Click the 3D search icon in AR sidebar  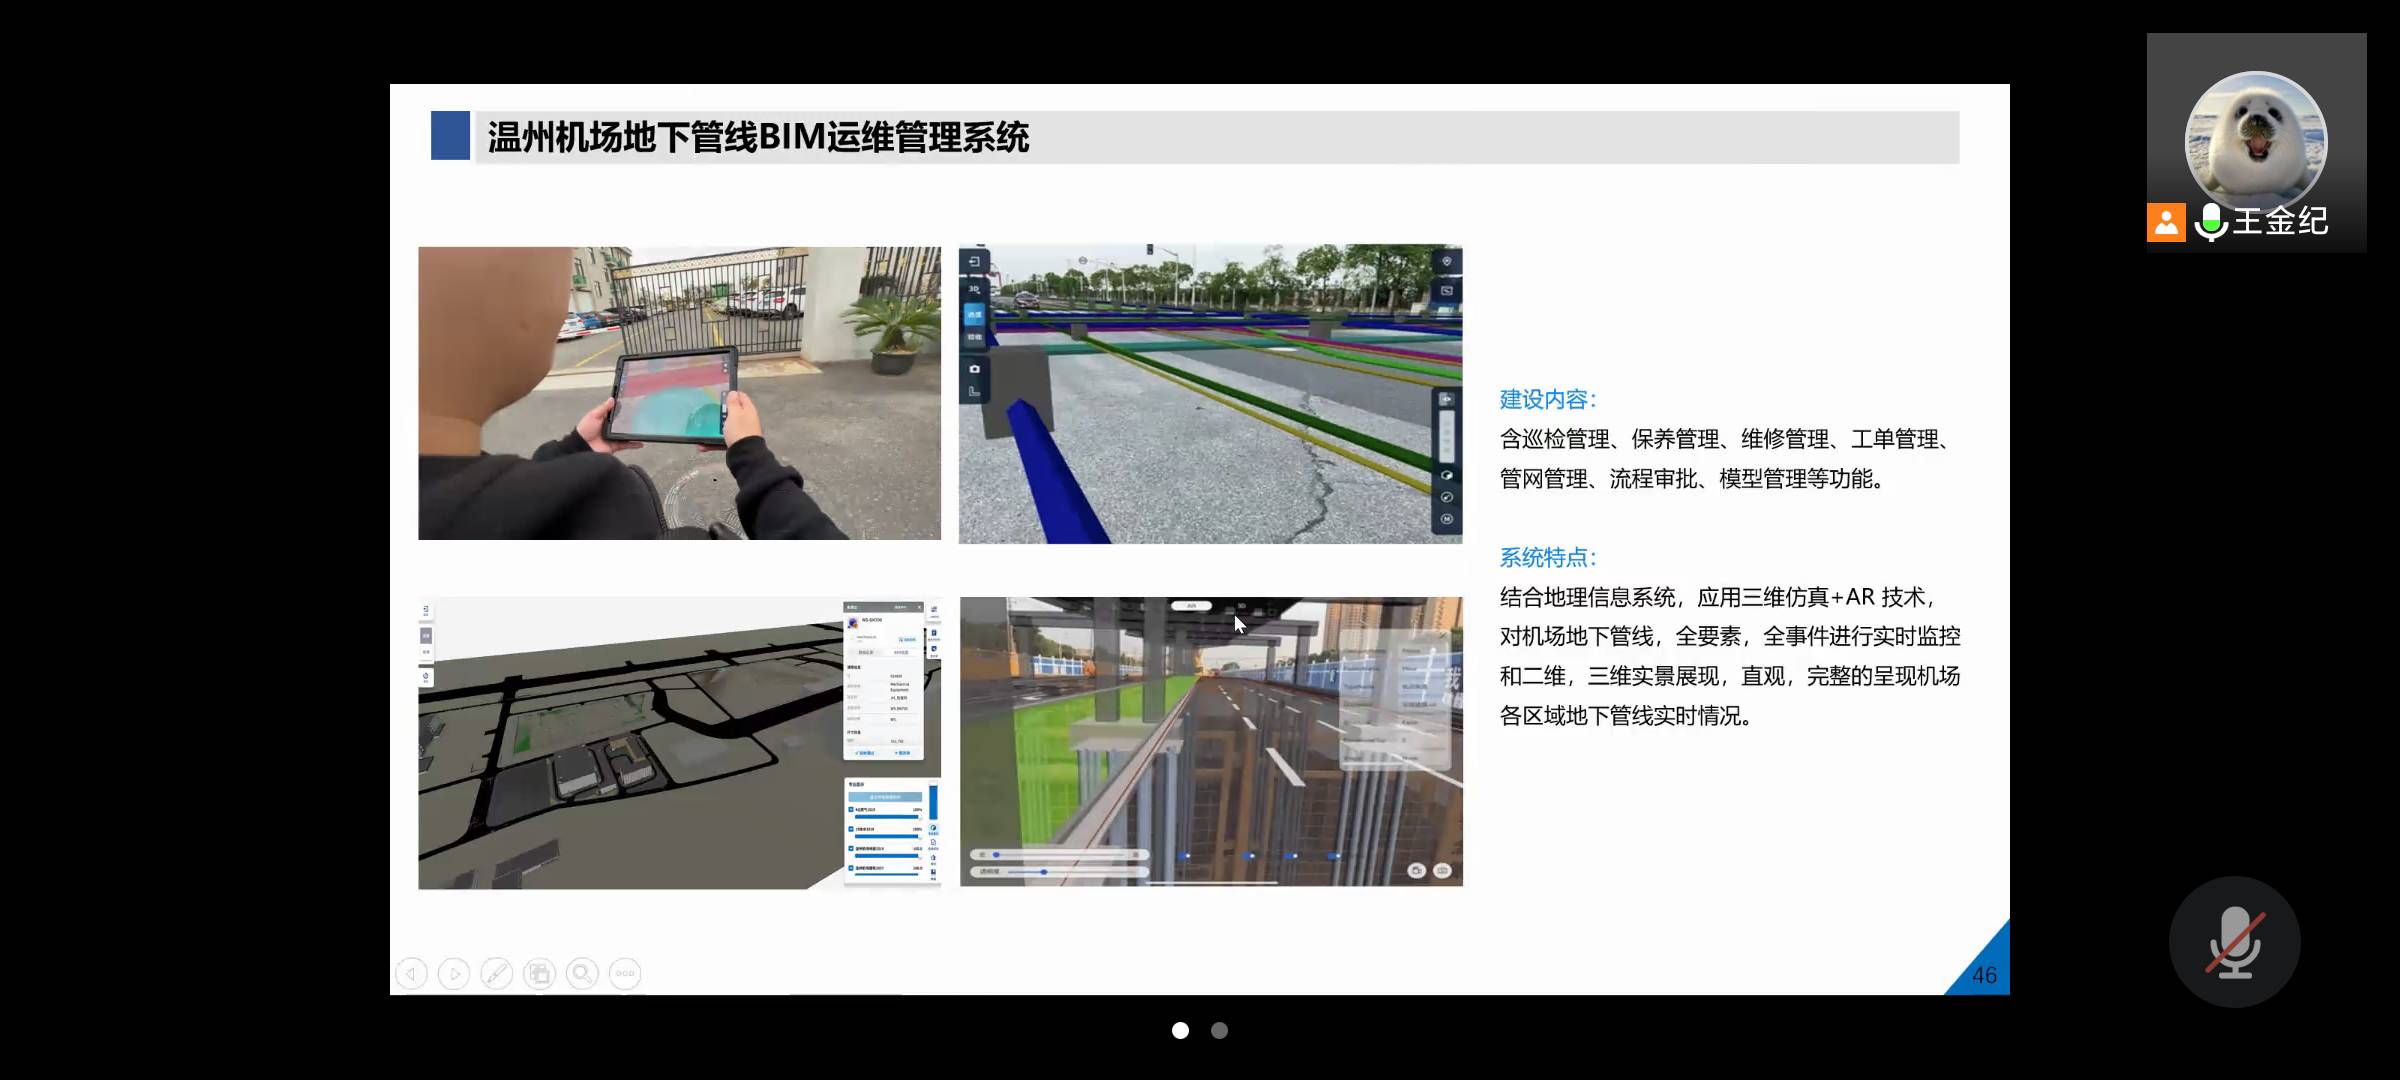(x=974, y=289)
